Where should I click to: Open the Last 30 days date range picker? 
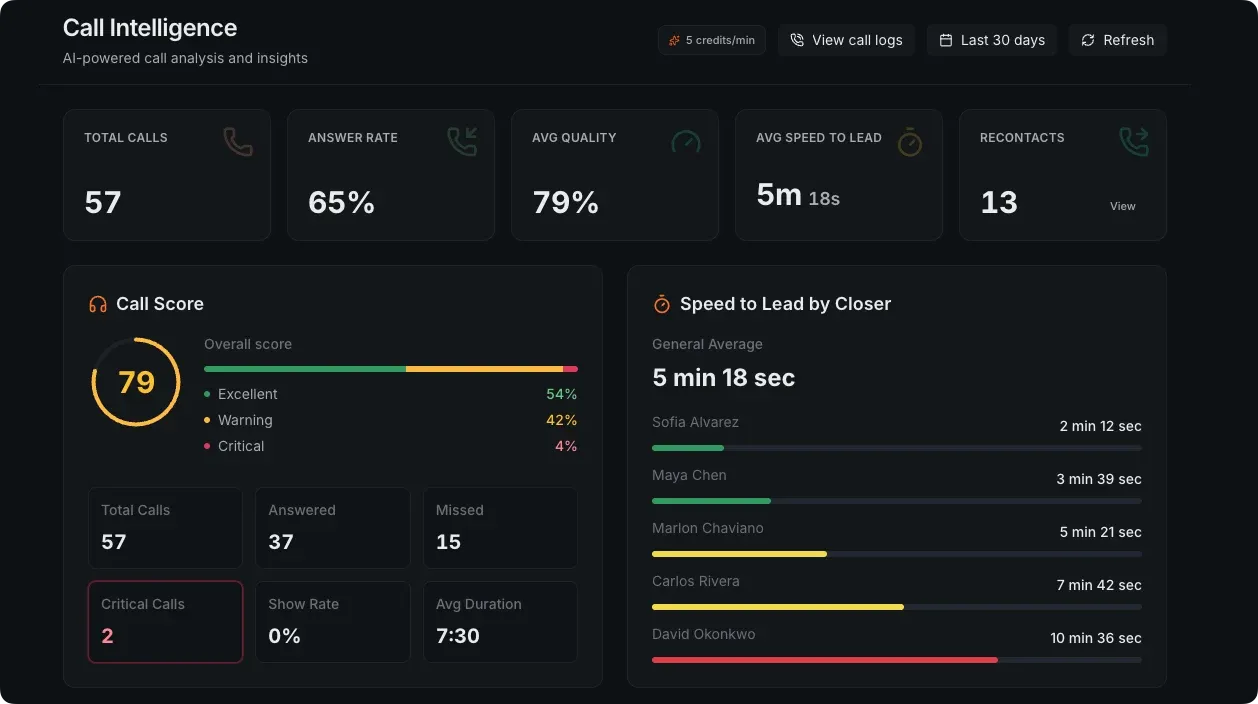pyautogui.click(x=992, y=40)
